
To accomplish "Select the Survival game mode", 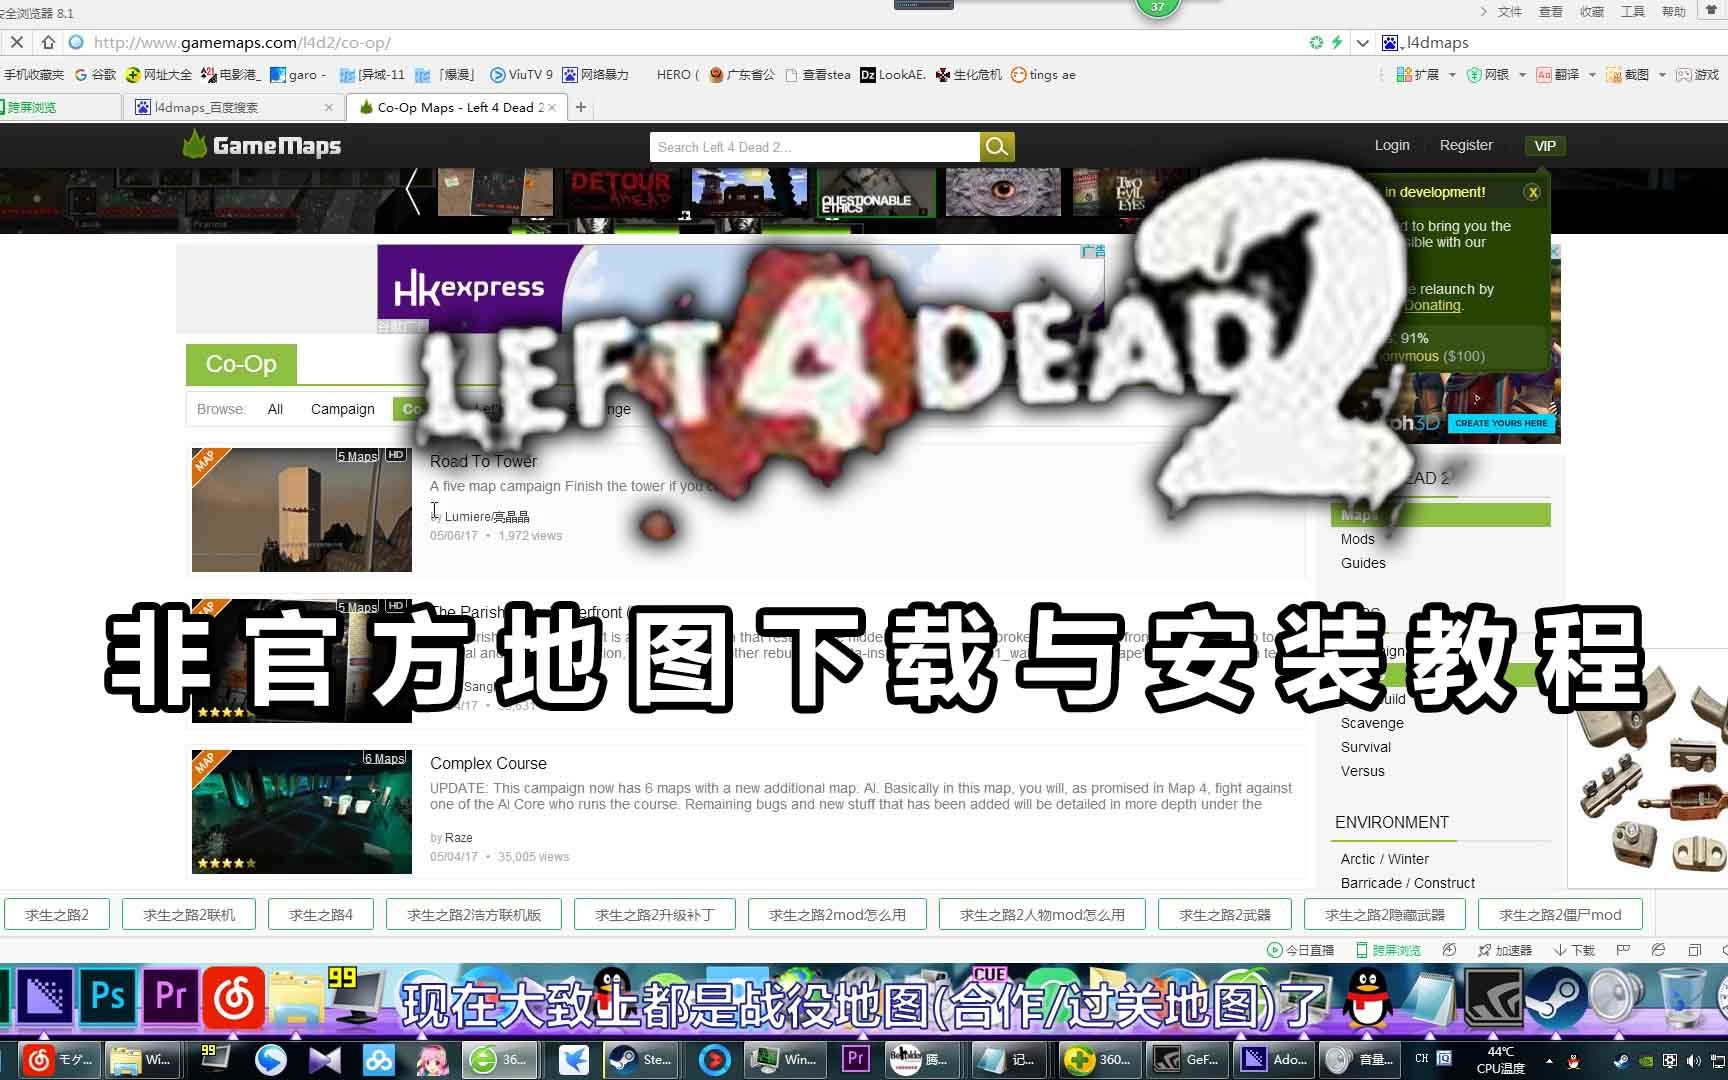I will (1365, 747).
